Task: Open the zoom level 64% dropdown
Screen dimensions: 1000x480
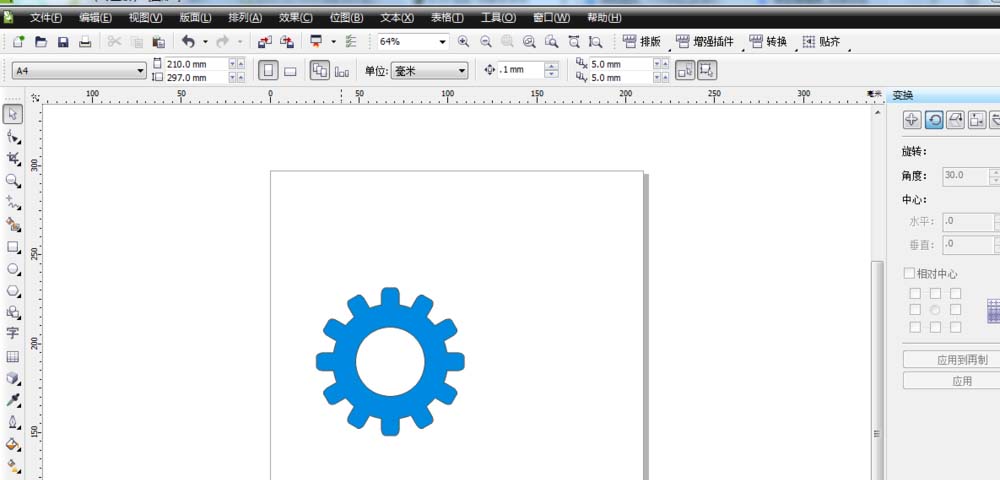Action: click(x=443, y=42)
